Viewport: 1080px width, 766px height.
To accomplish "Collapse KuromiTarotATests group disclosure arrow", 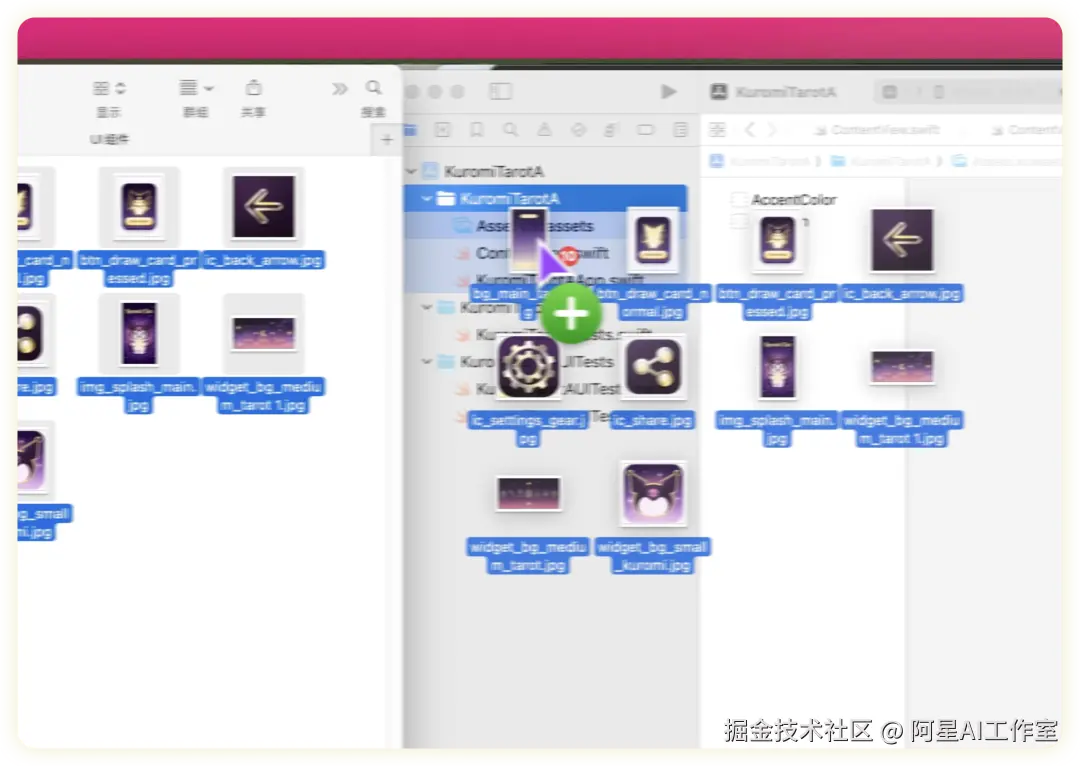I will tap(427, 307).
